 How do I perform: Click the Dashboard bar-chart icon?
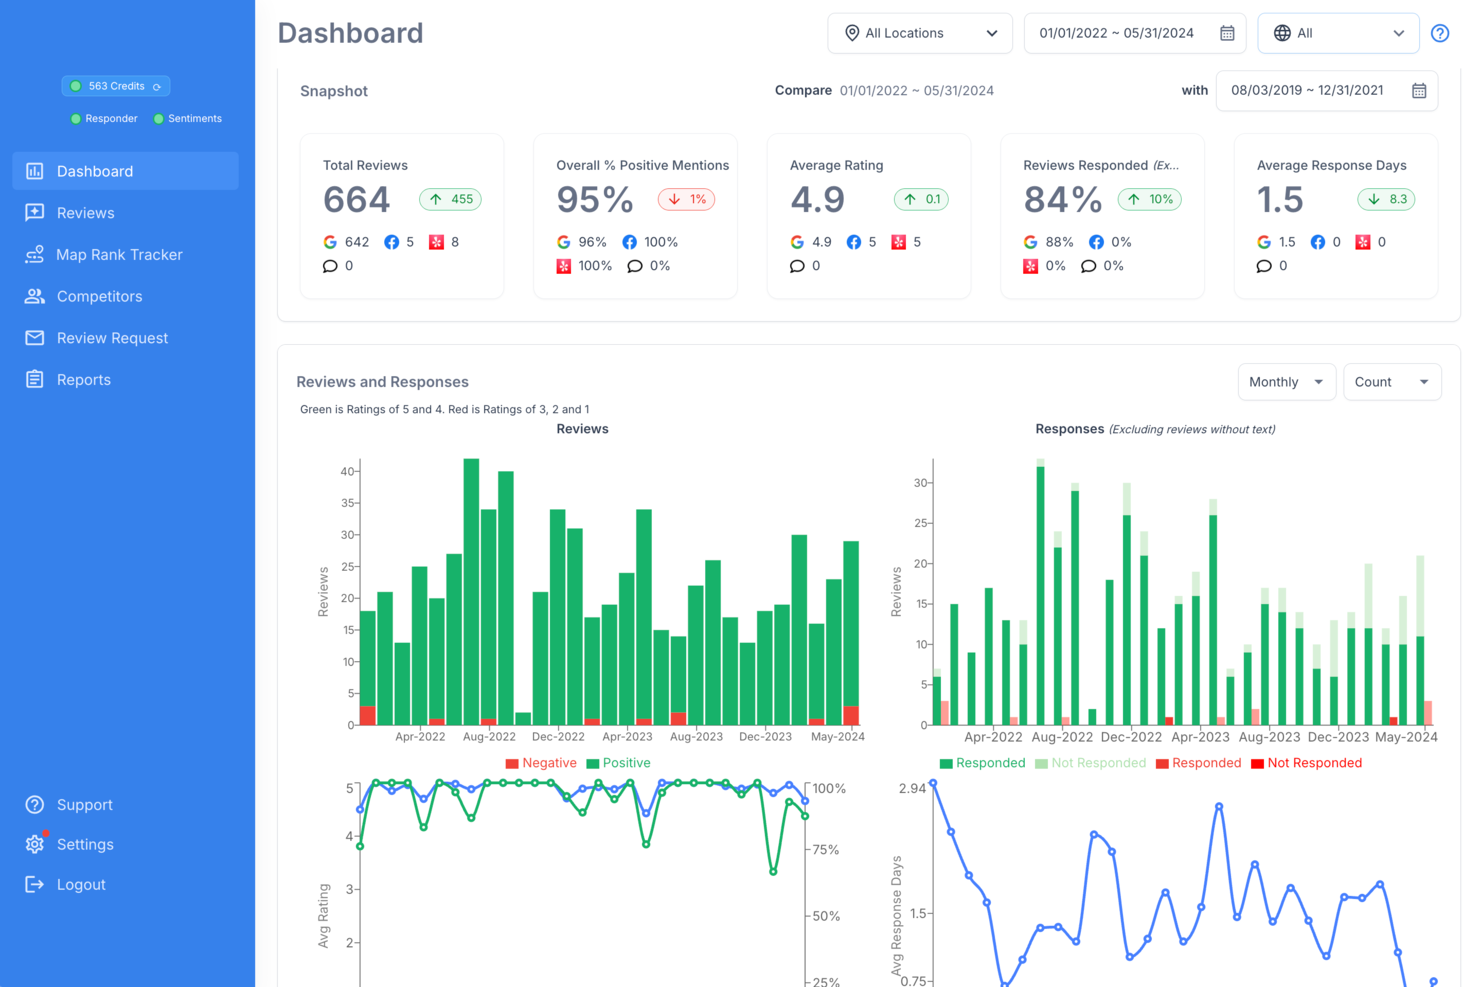35,171
